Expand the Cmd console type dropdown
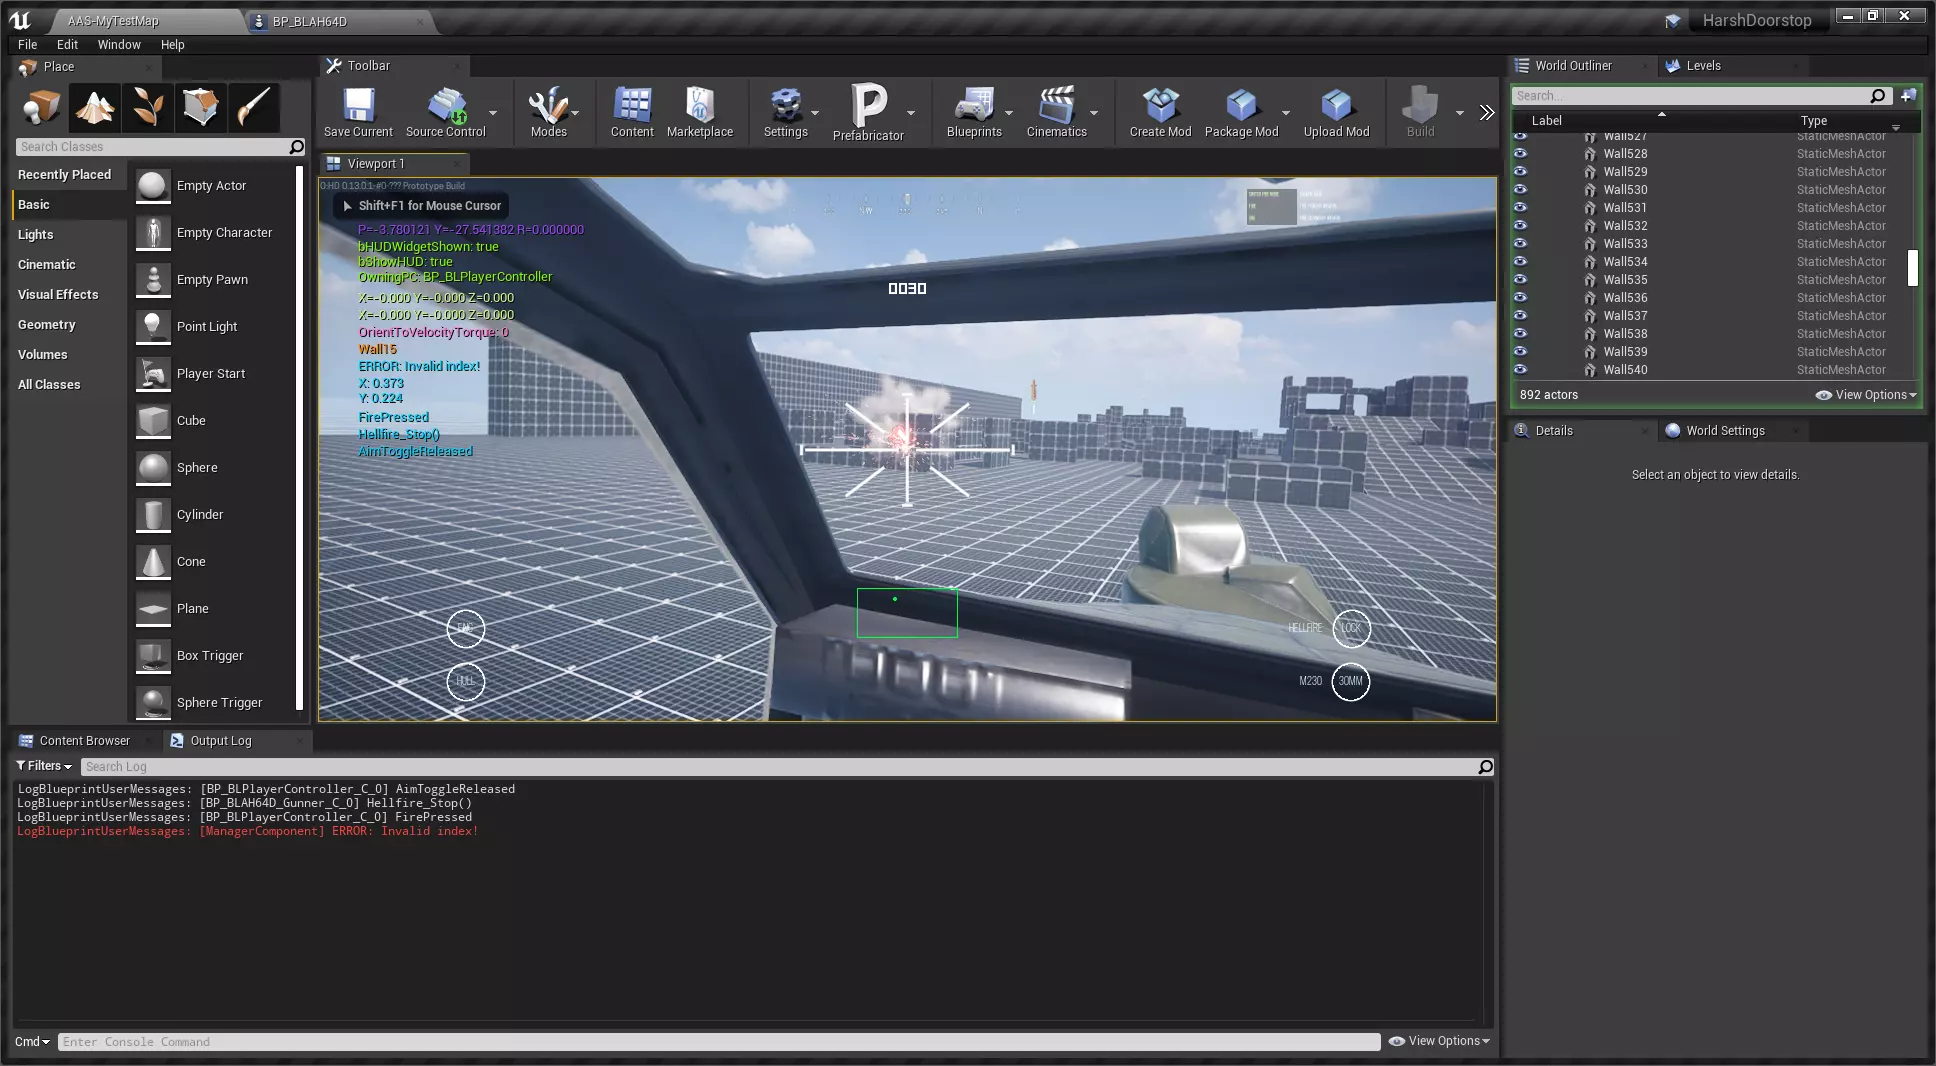1936x1066 pixels. click(x=32, y=1041)
